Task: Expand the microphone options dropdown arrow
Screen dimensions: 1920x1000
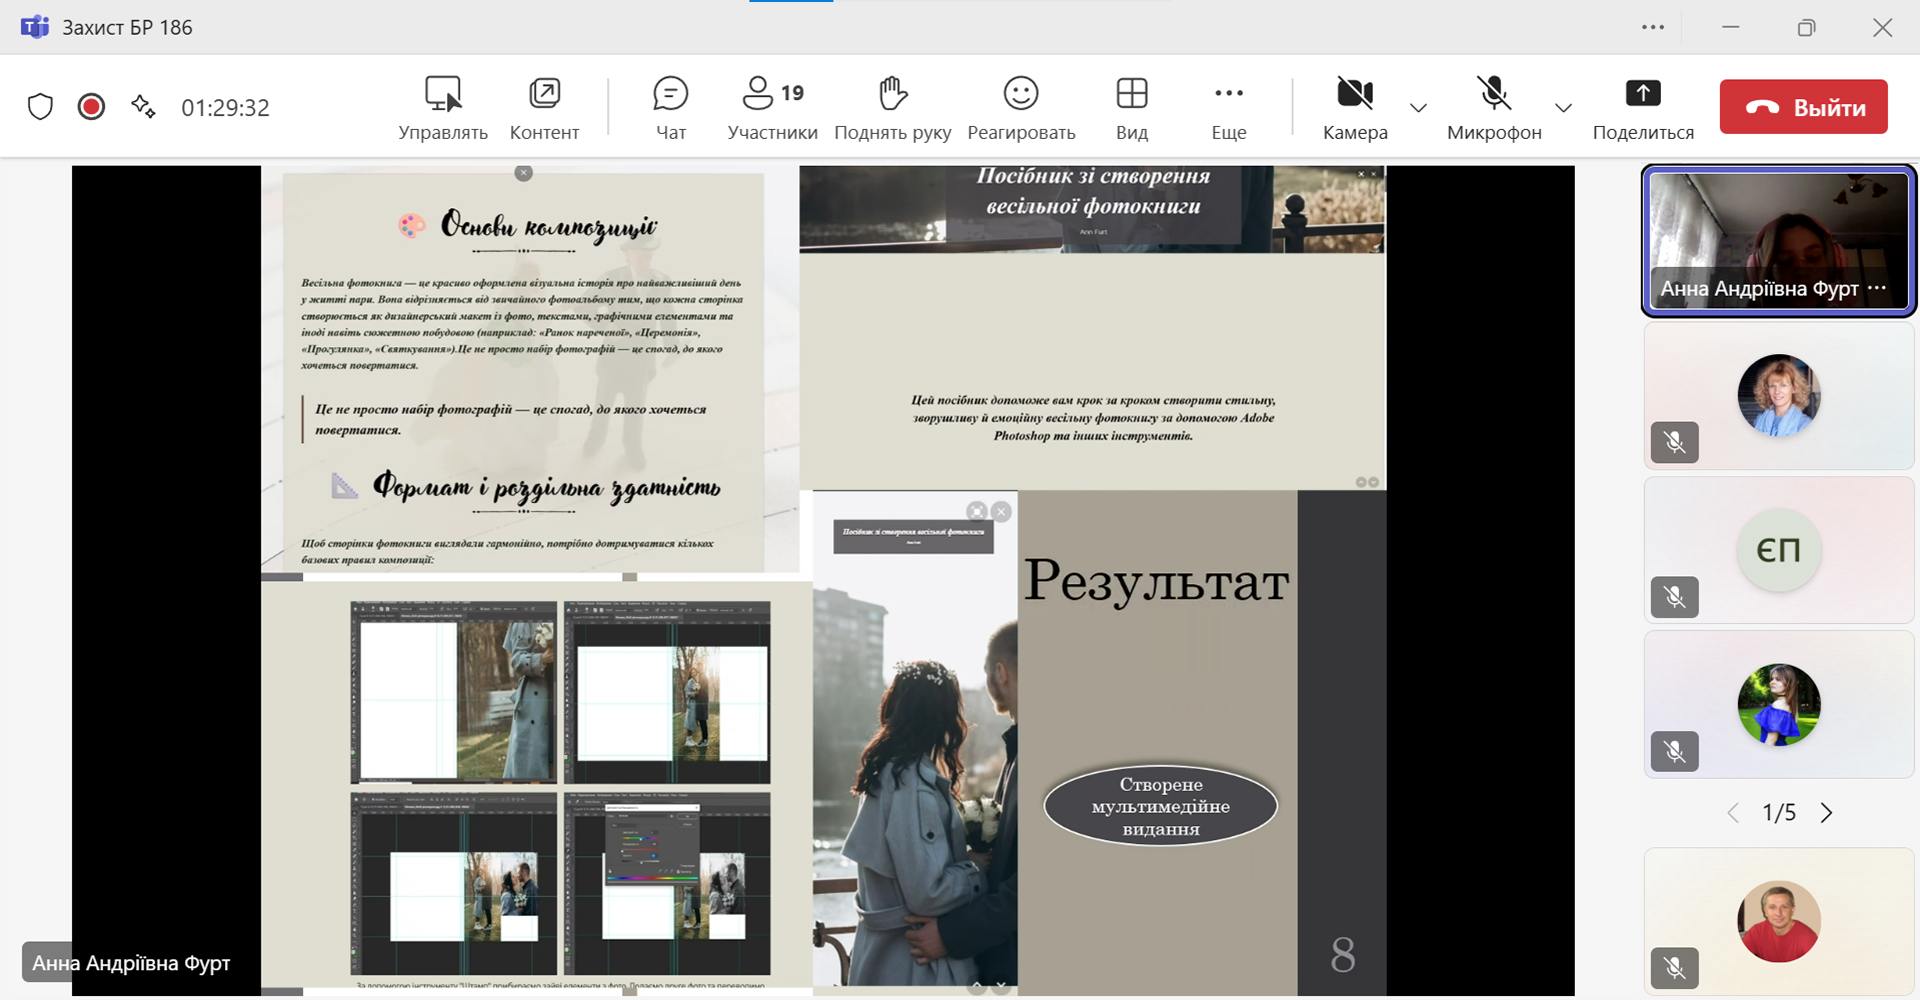Action: pos(1563,108)
